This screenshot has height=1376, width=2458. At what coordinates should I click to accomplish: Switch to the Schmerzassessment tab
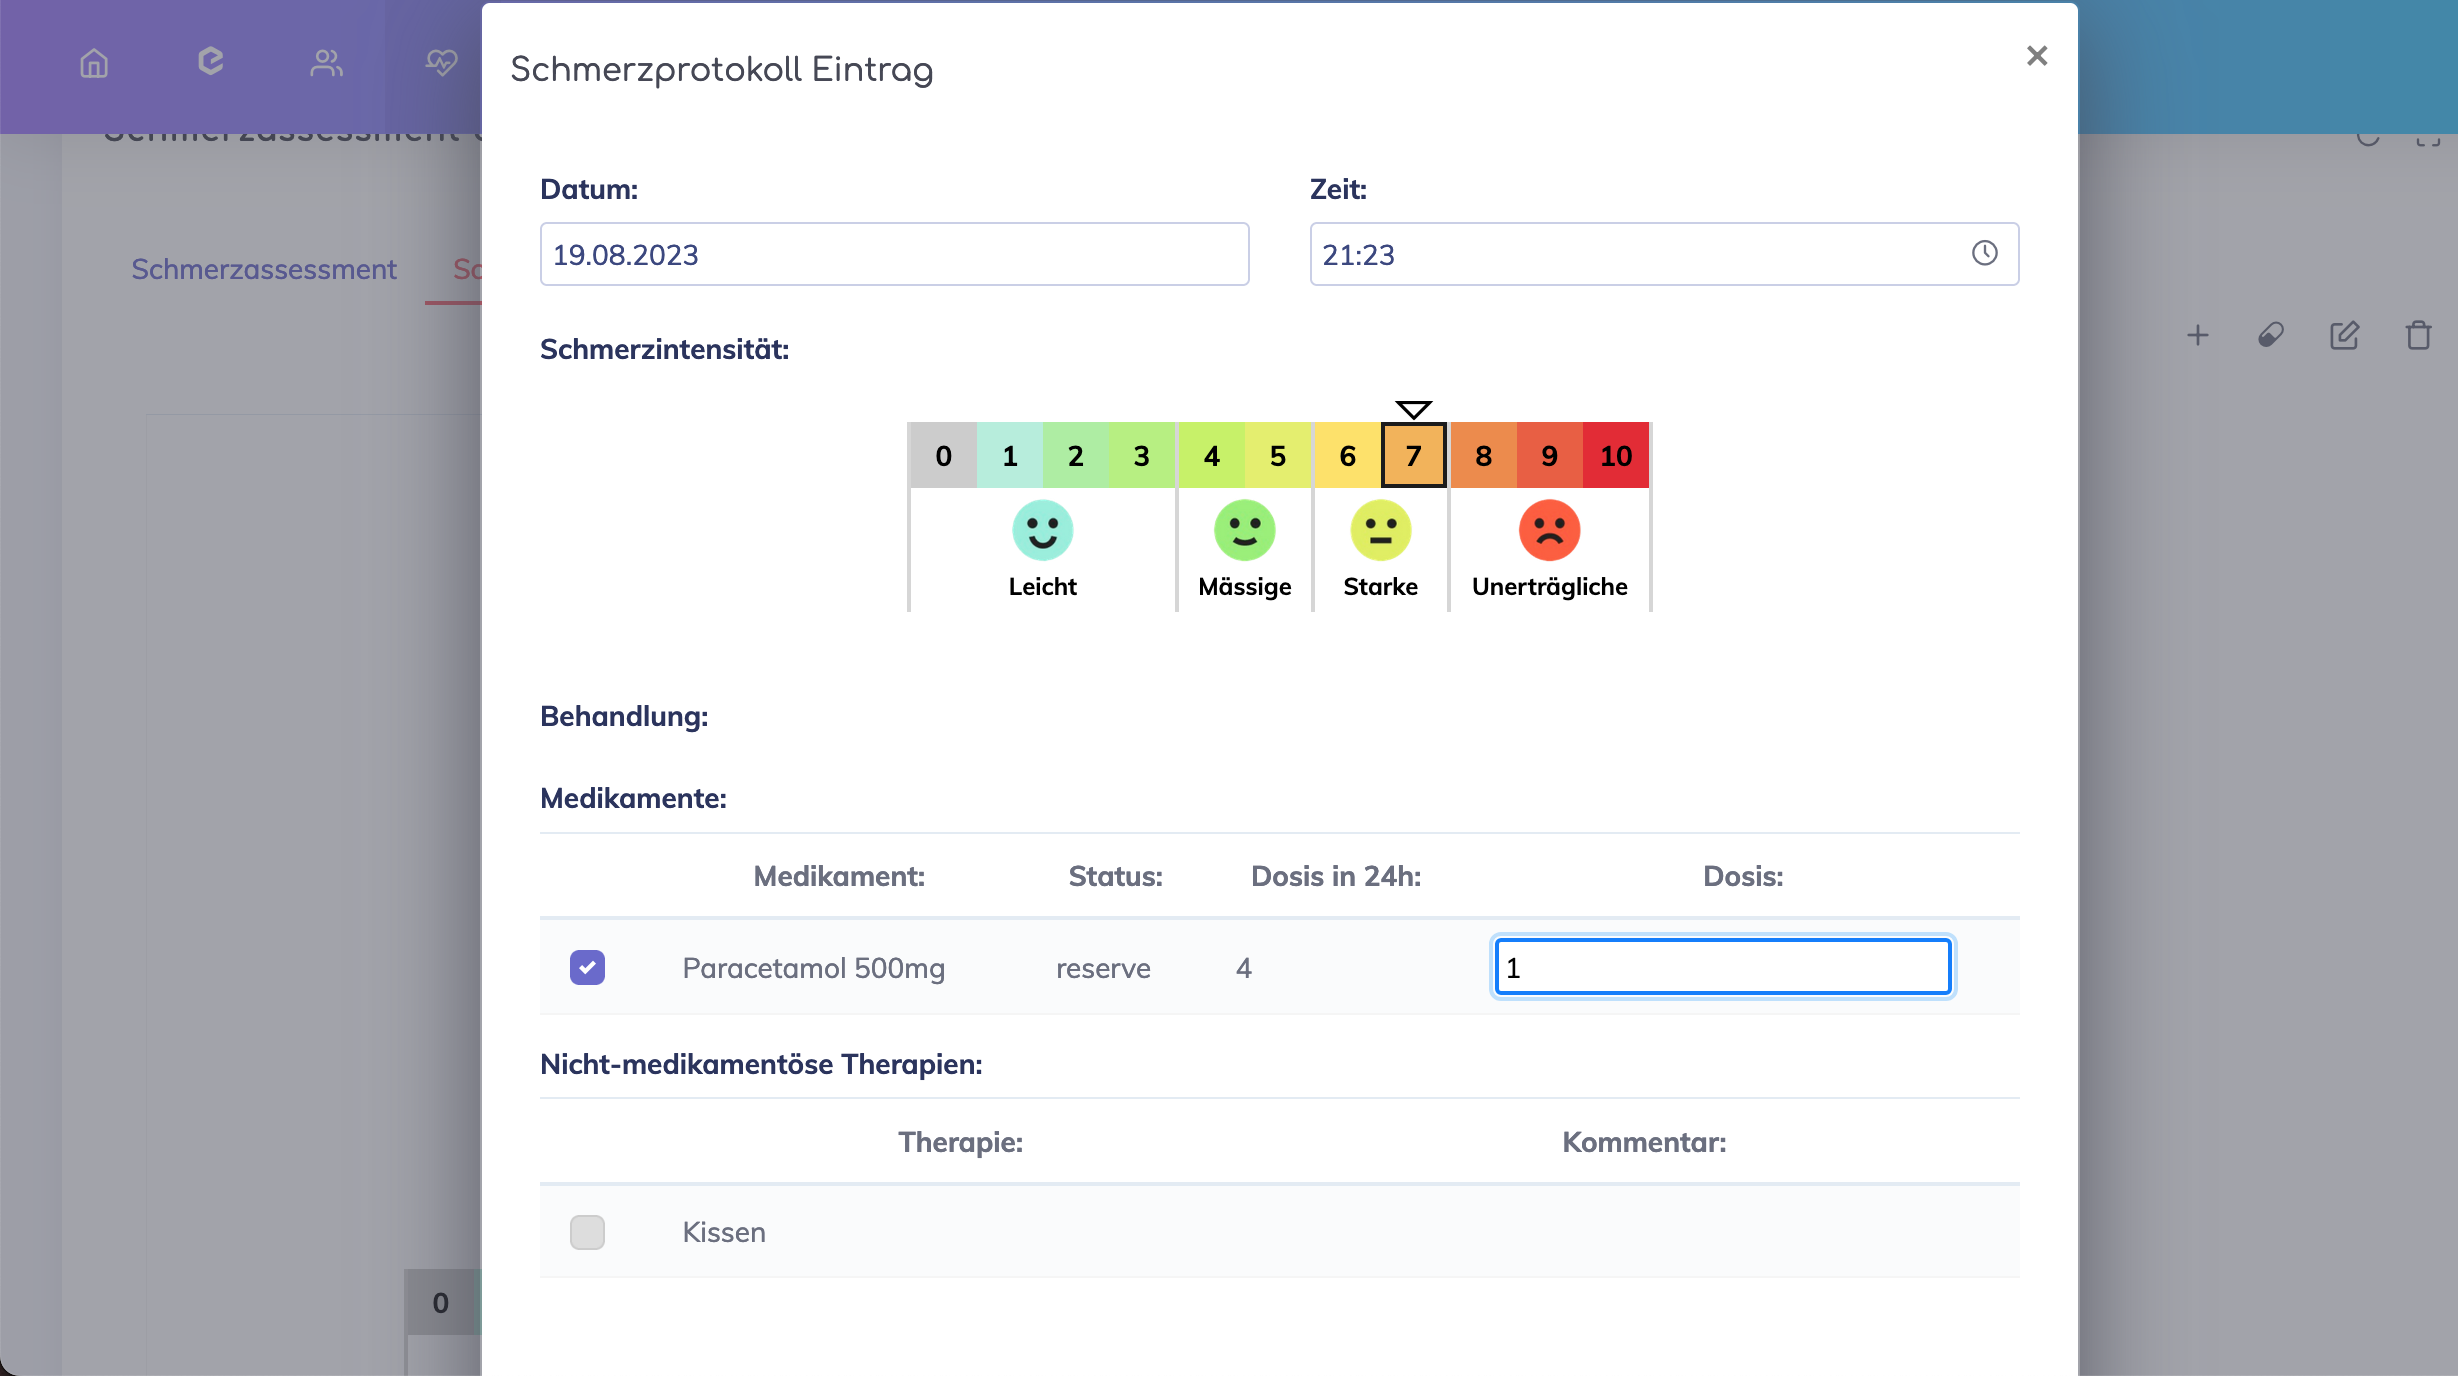point(264,269)
